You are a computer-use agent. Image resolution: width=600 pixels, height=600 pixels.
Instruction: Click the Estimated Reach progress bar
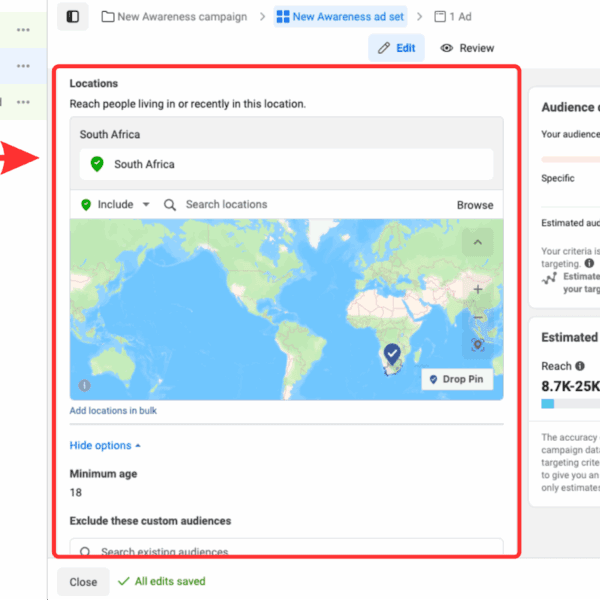(x=570, y=404)
